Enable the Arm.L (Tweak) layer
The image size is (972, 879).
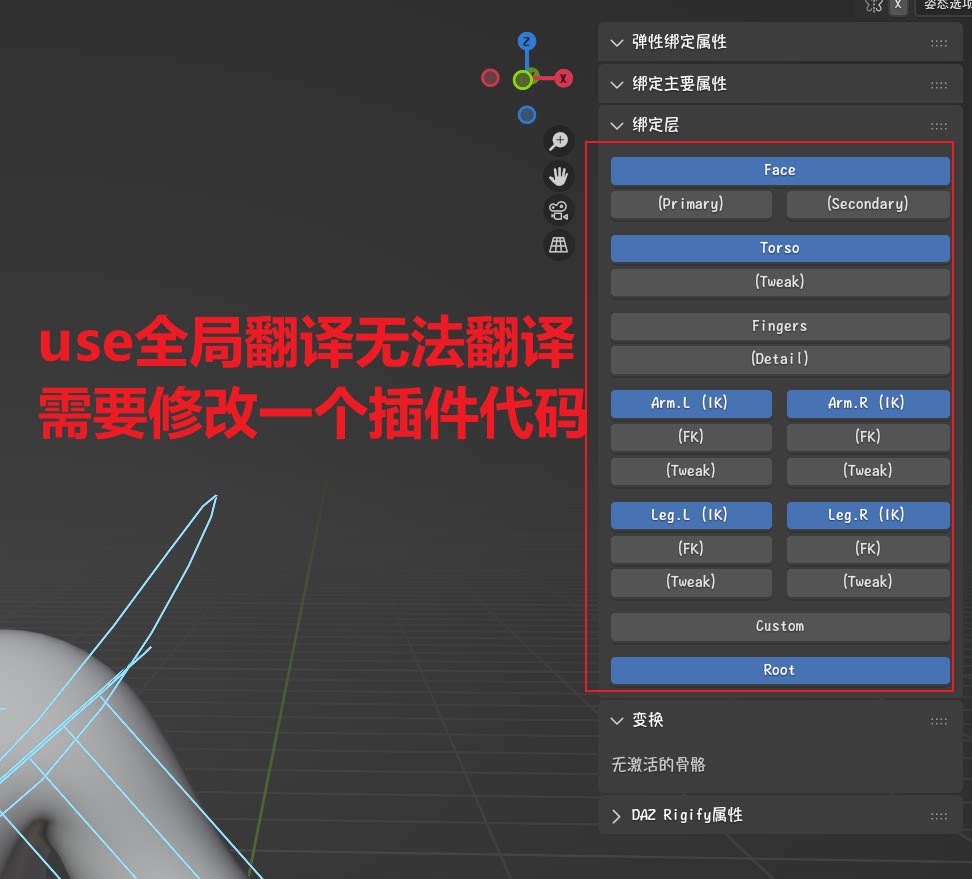691,471
